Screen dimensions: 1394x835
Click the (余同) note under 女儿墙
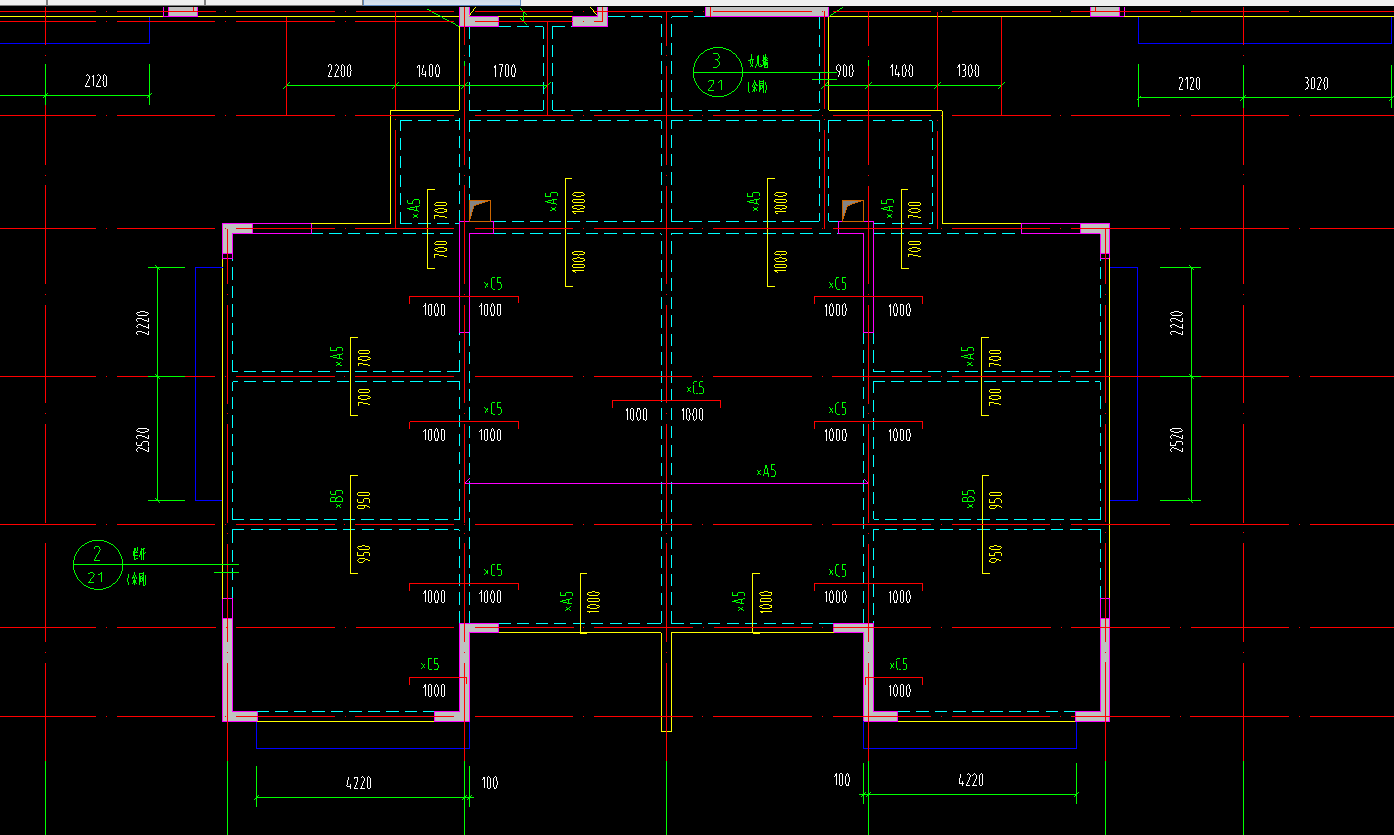757,87
